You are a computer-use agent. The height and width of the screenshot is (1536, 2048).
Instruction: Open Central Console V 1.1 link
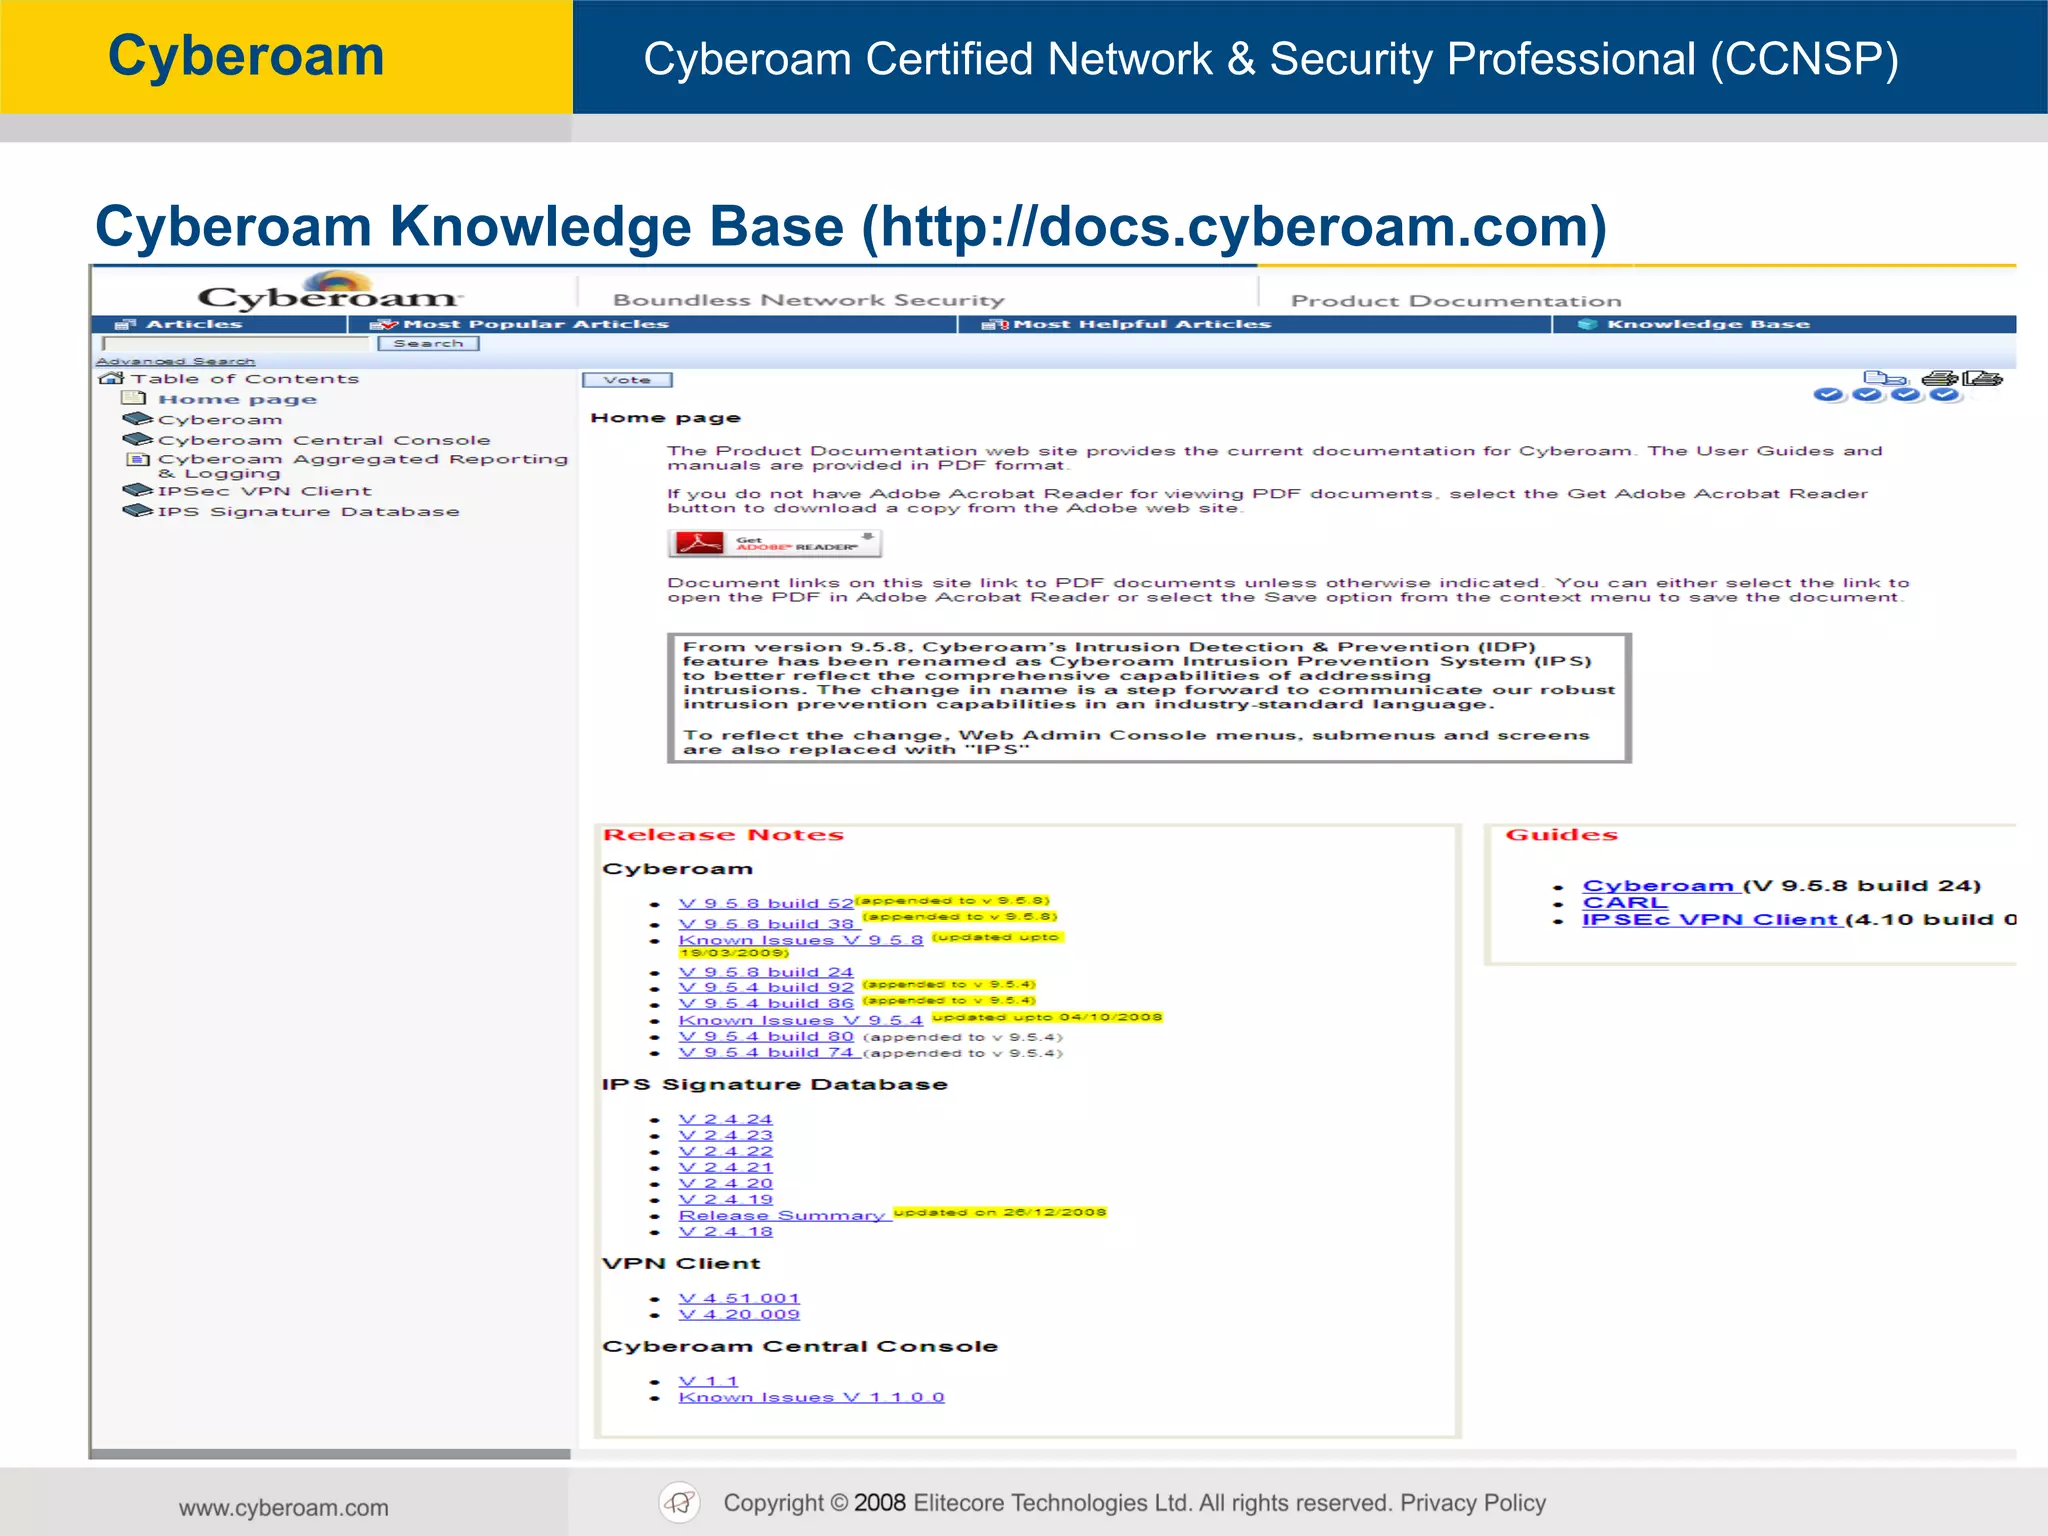tap(708, 1381)
